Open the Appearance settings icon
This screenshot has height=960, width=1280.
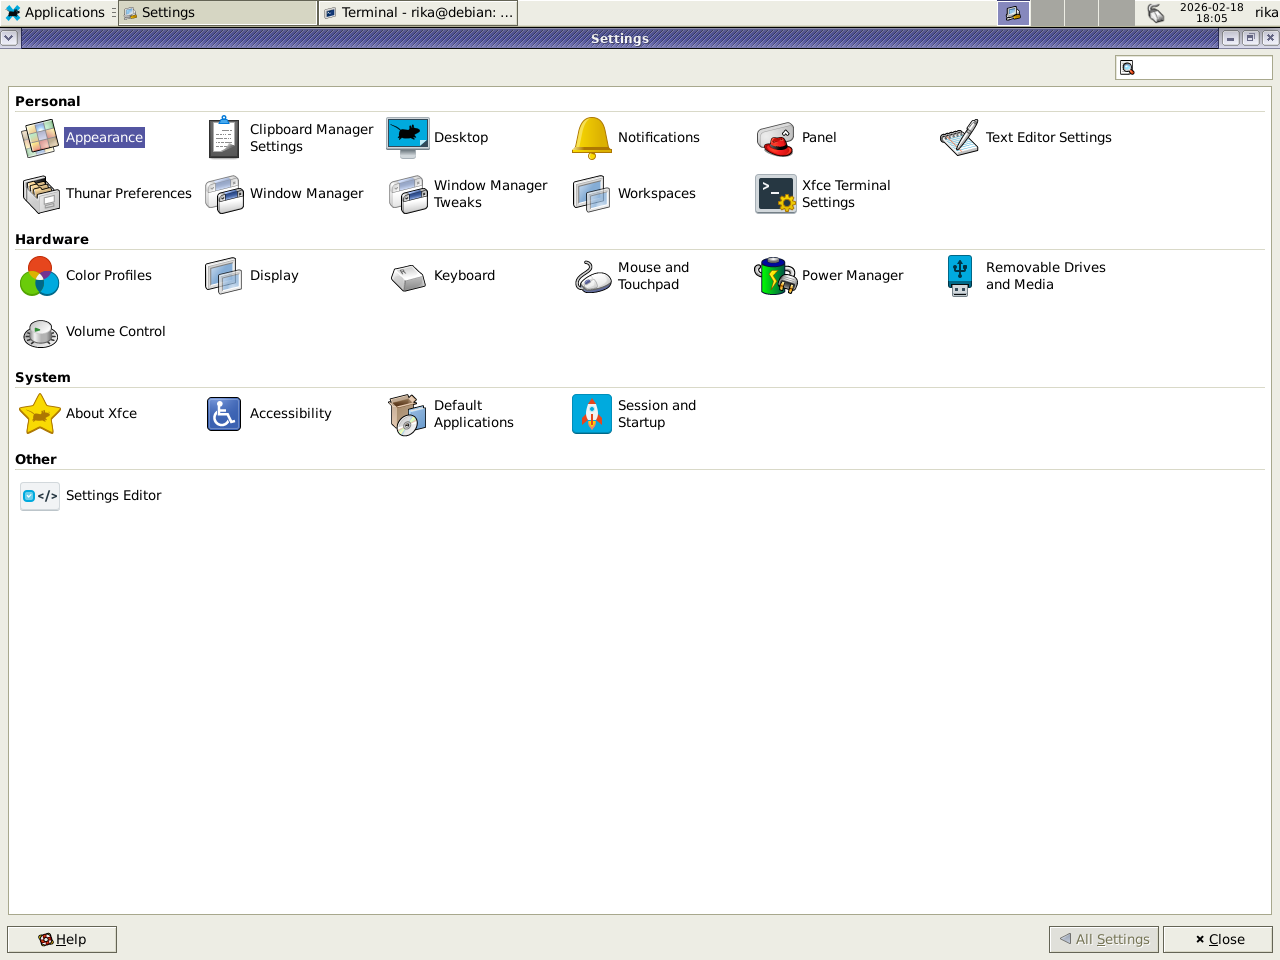pyautogui.click(x=40, y=138)
